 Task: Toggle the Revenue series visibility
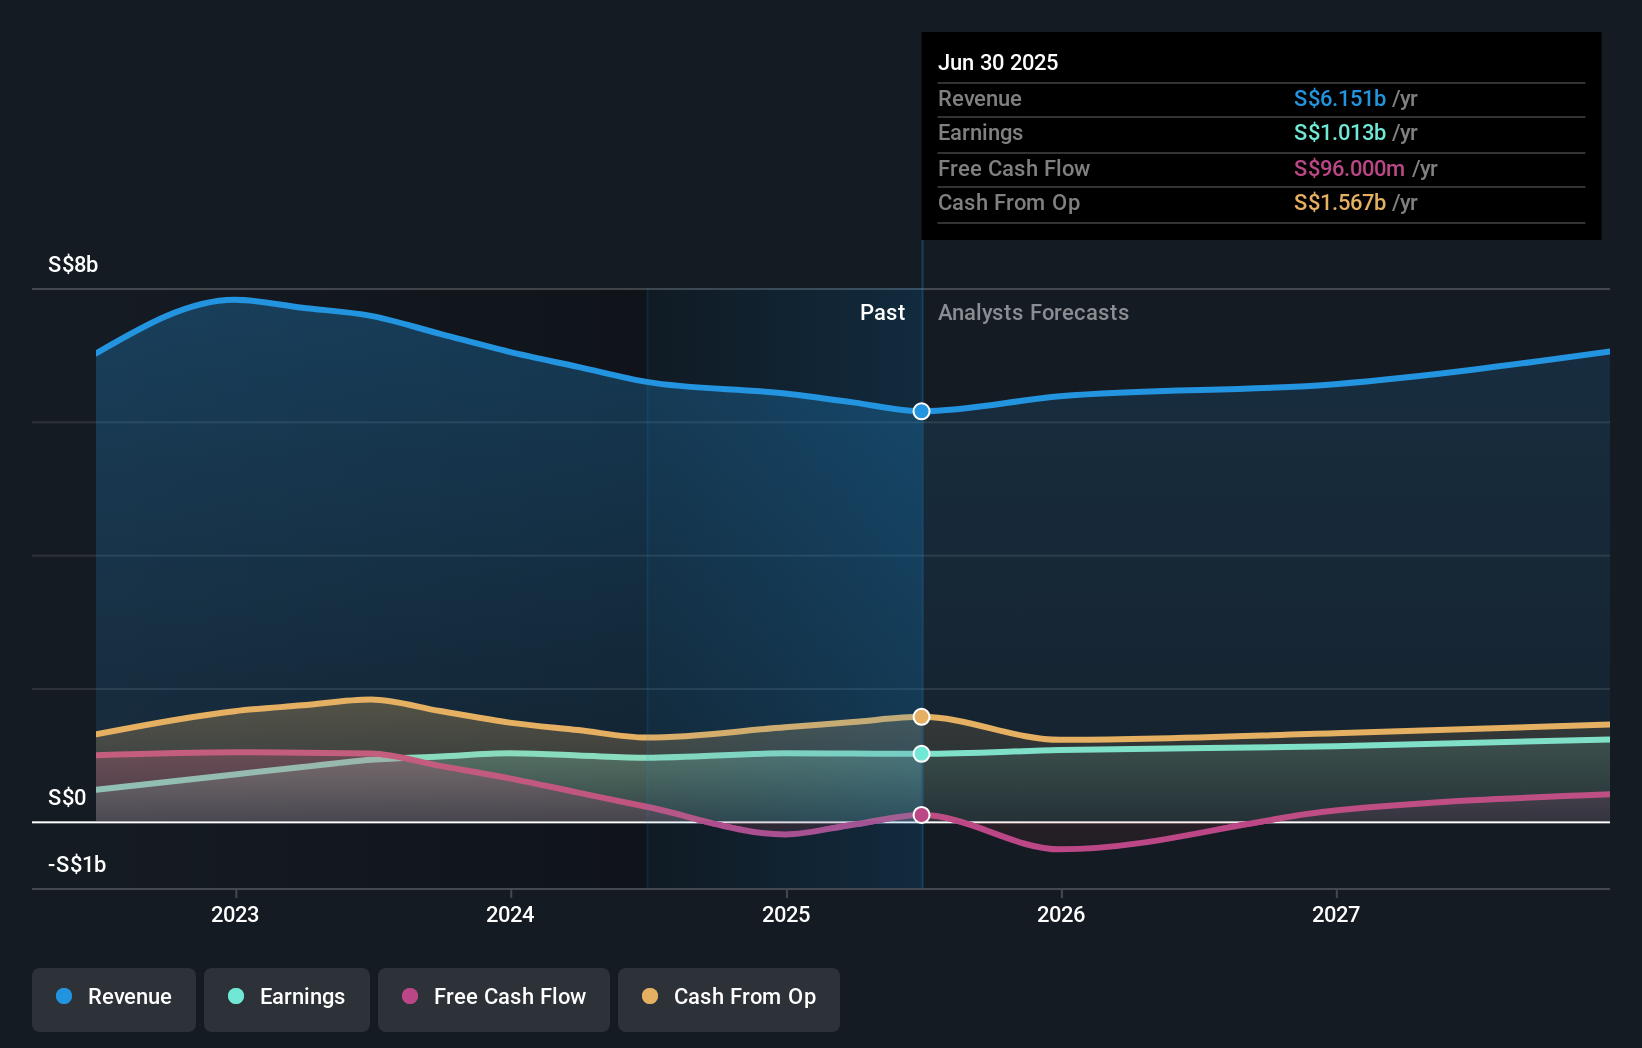113,997
